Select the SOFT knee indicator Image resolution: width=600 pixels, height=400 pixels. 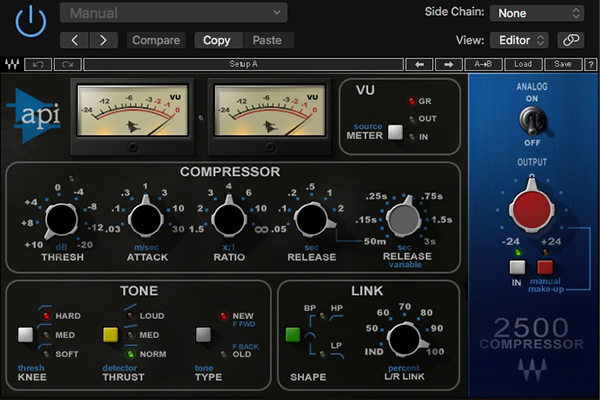click(x=46, y=354)
